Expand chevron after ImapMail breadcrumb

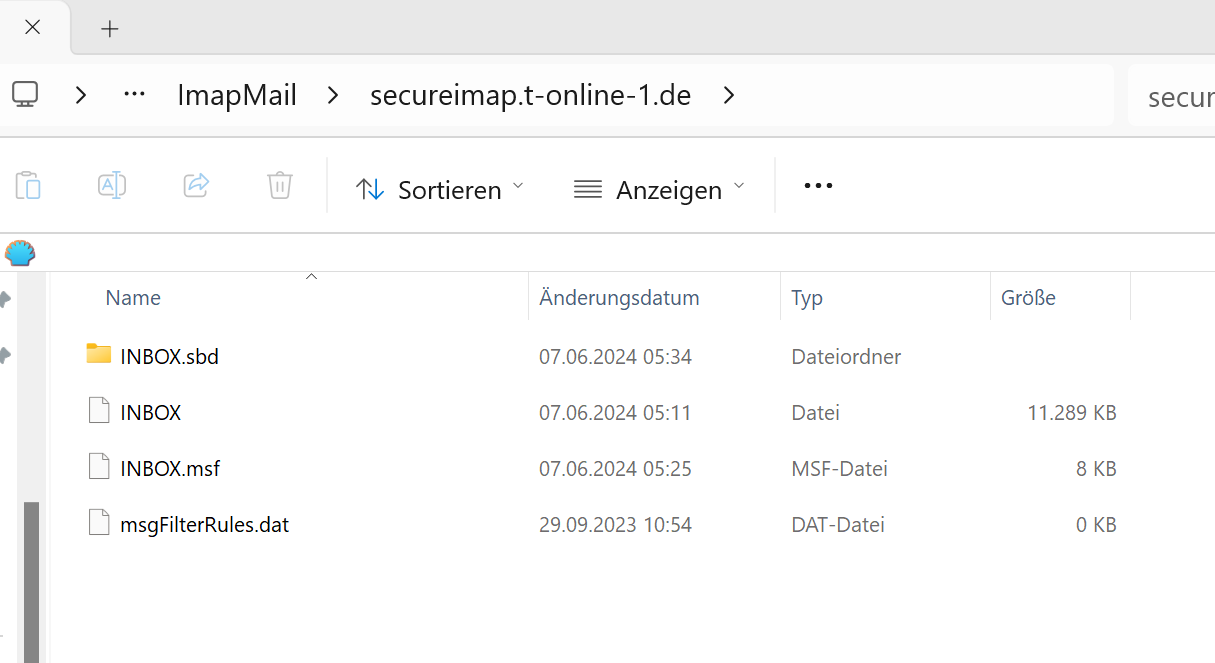pos(333,95)
